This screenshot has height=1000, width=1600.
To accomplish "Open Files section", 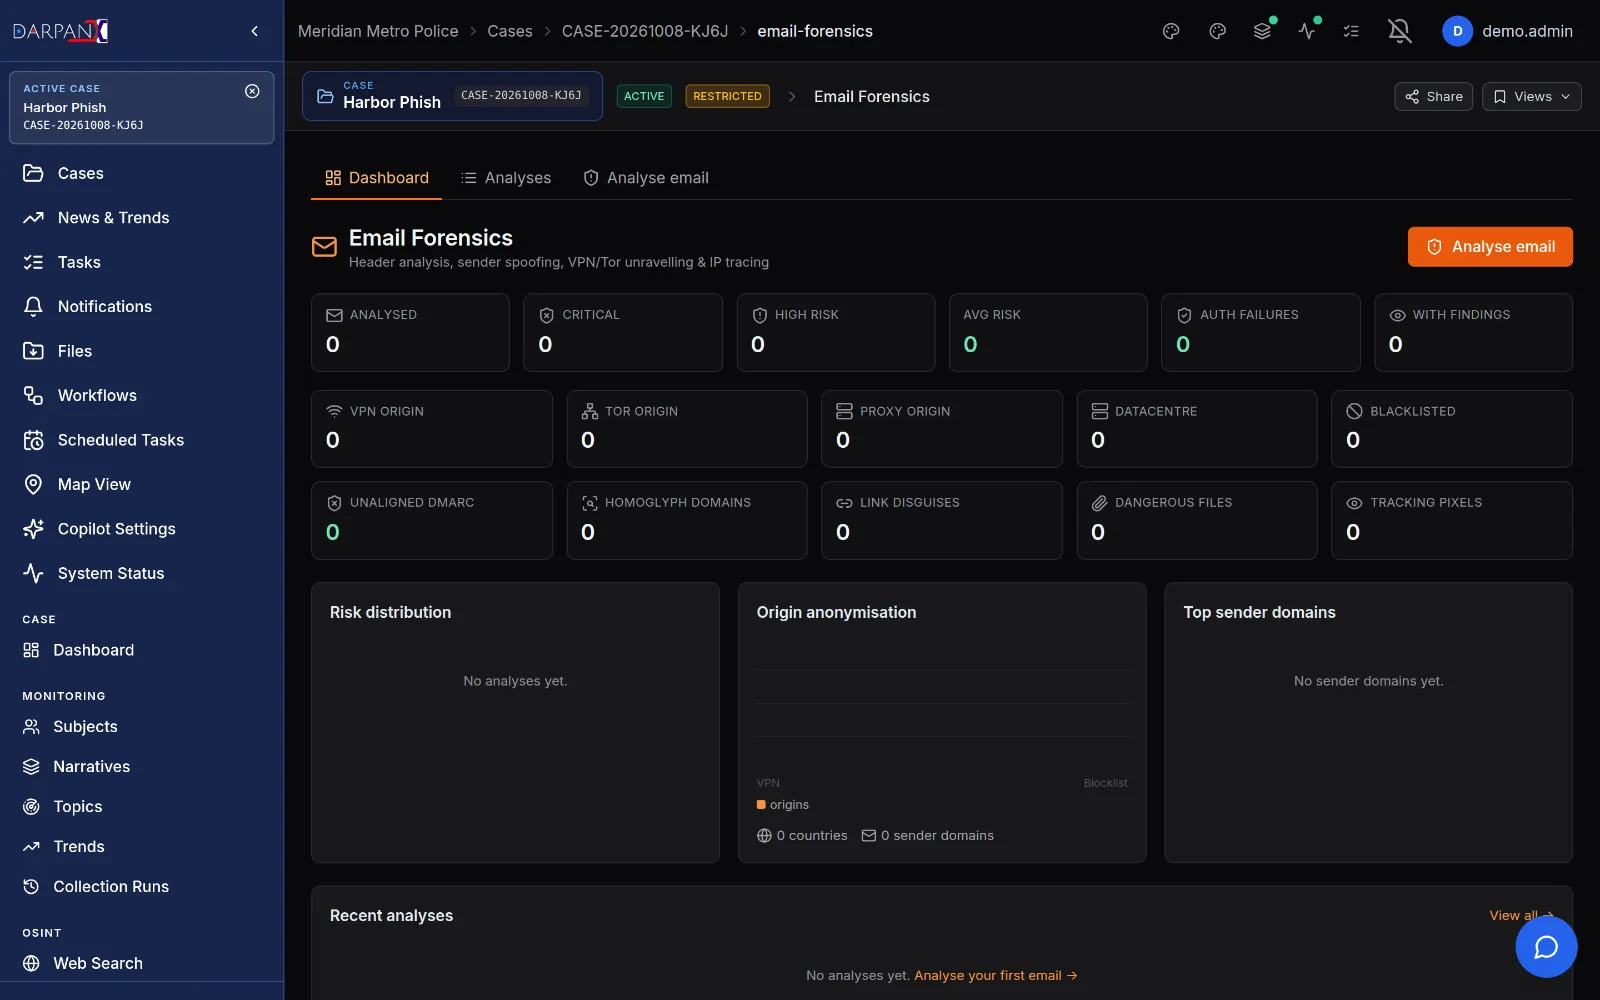I will point(142,351).
